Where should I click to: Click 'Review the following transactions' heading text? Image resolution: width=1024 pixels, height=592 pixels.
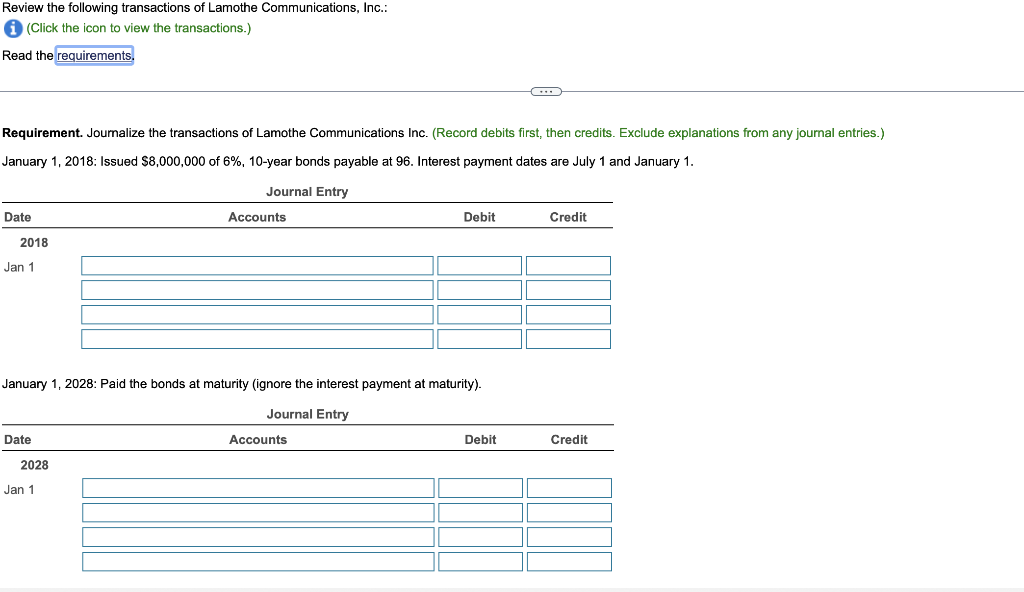click(x=195, y=8)
